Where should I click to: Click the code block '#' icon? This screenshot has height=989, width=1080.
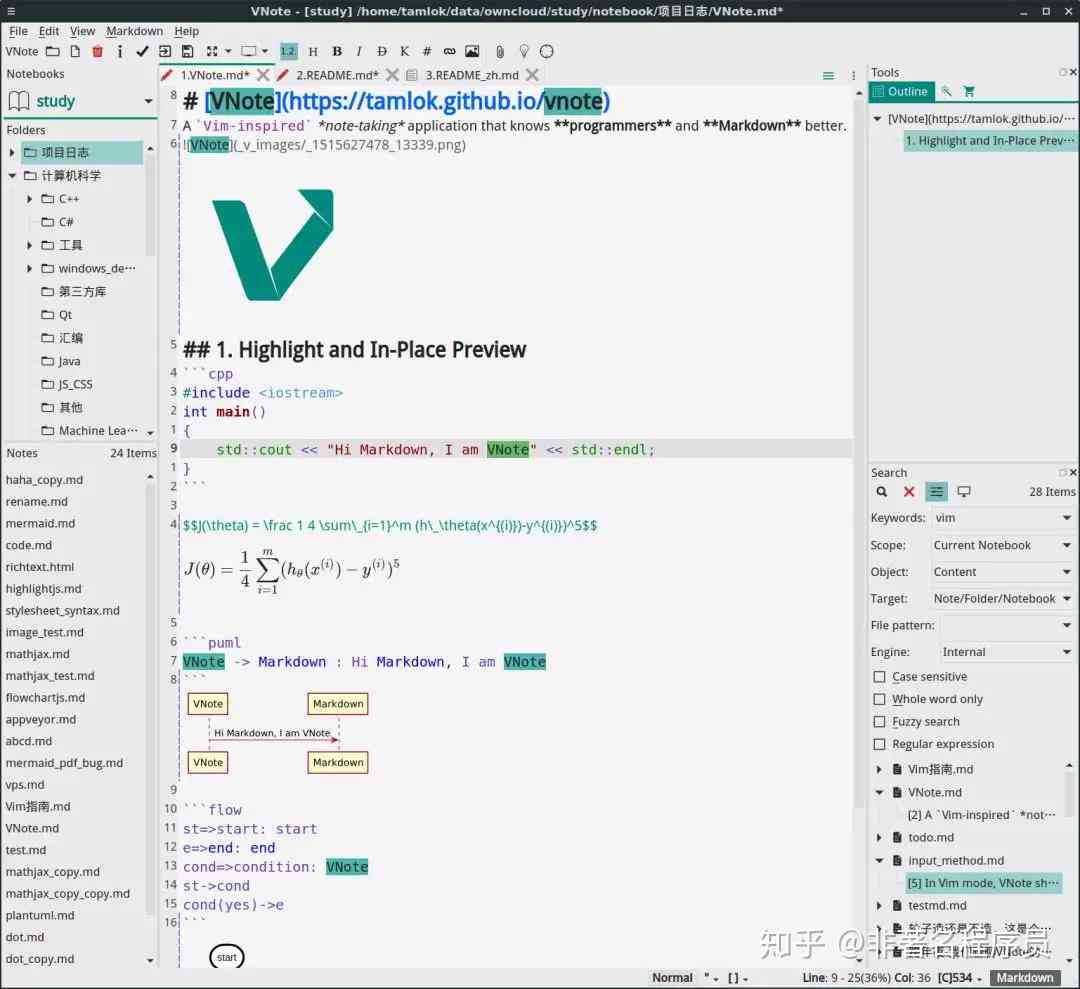point(426,51)
